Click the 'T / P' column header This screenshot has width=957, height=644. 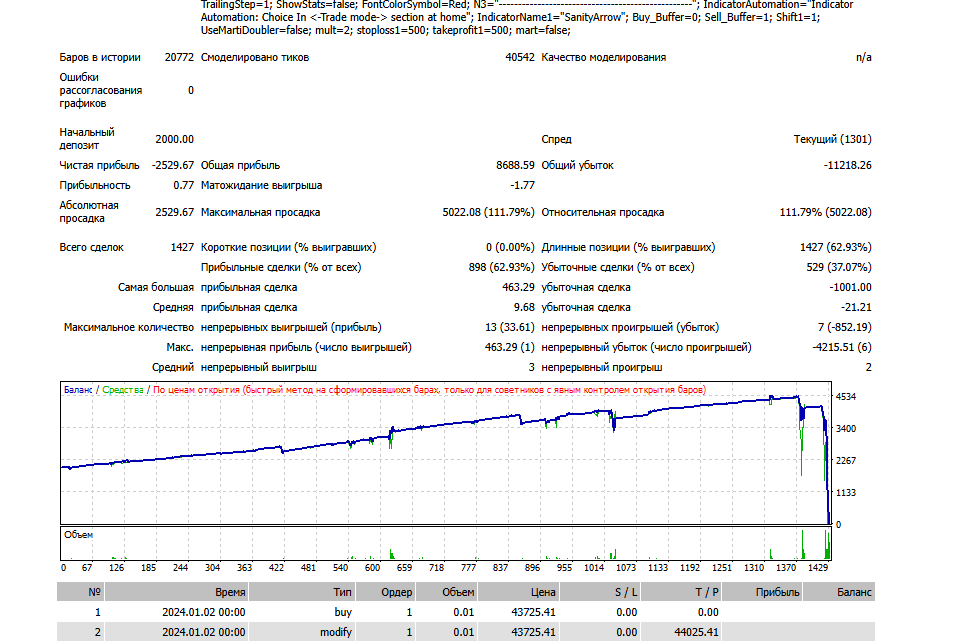[x=707, y=592]
